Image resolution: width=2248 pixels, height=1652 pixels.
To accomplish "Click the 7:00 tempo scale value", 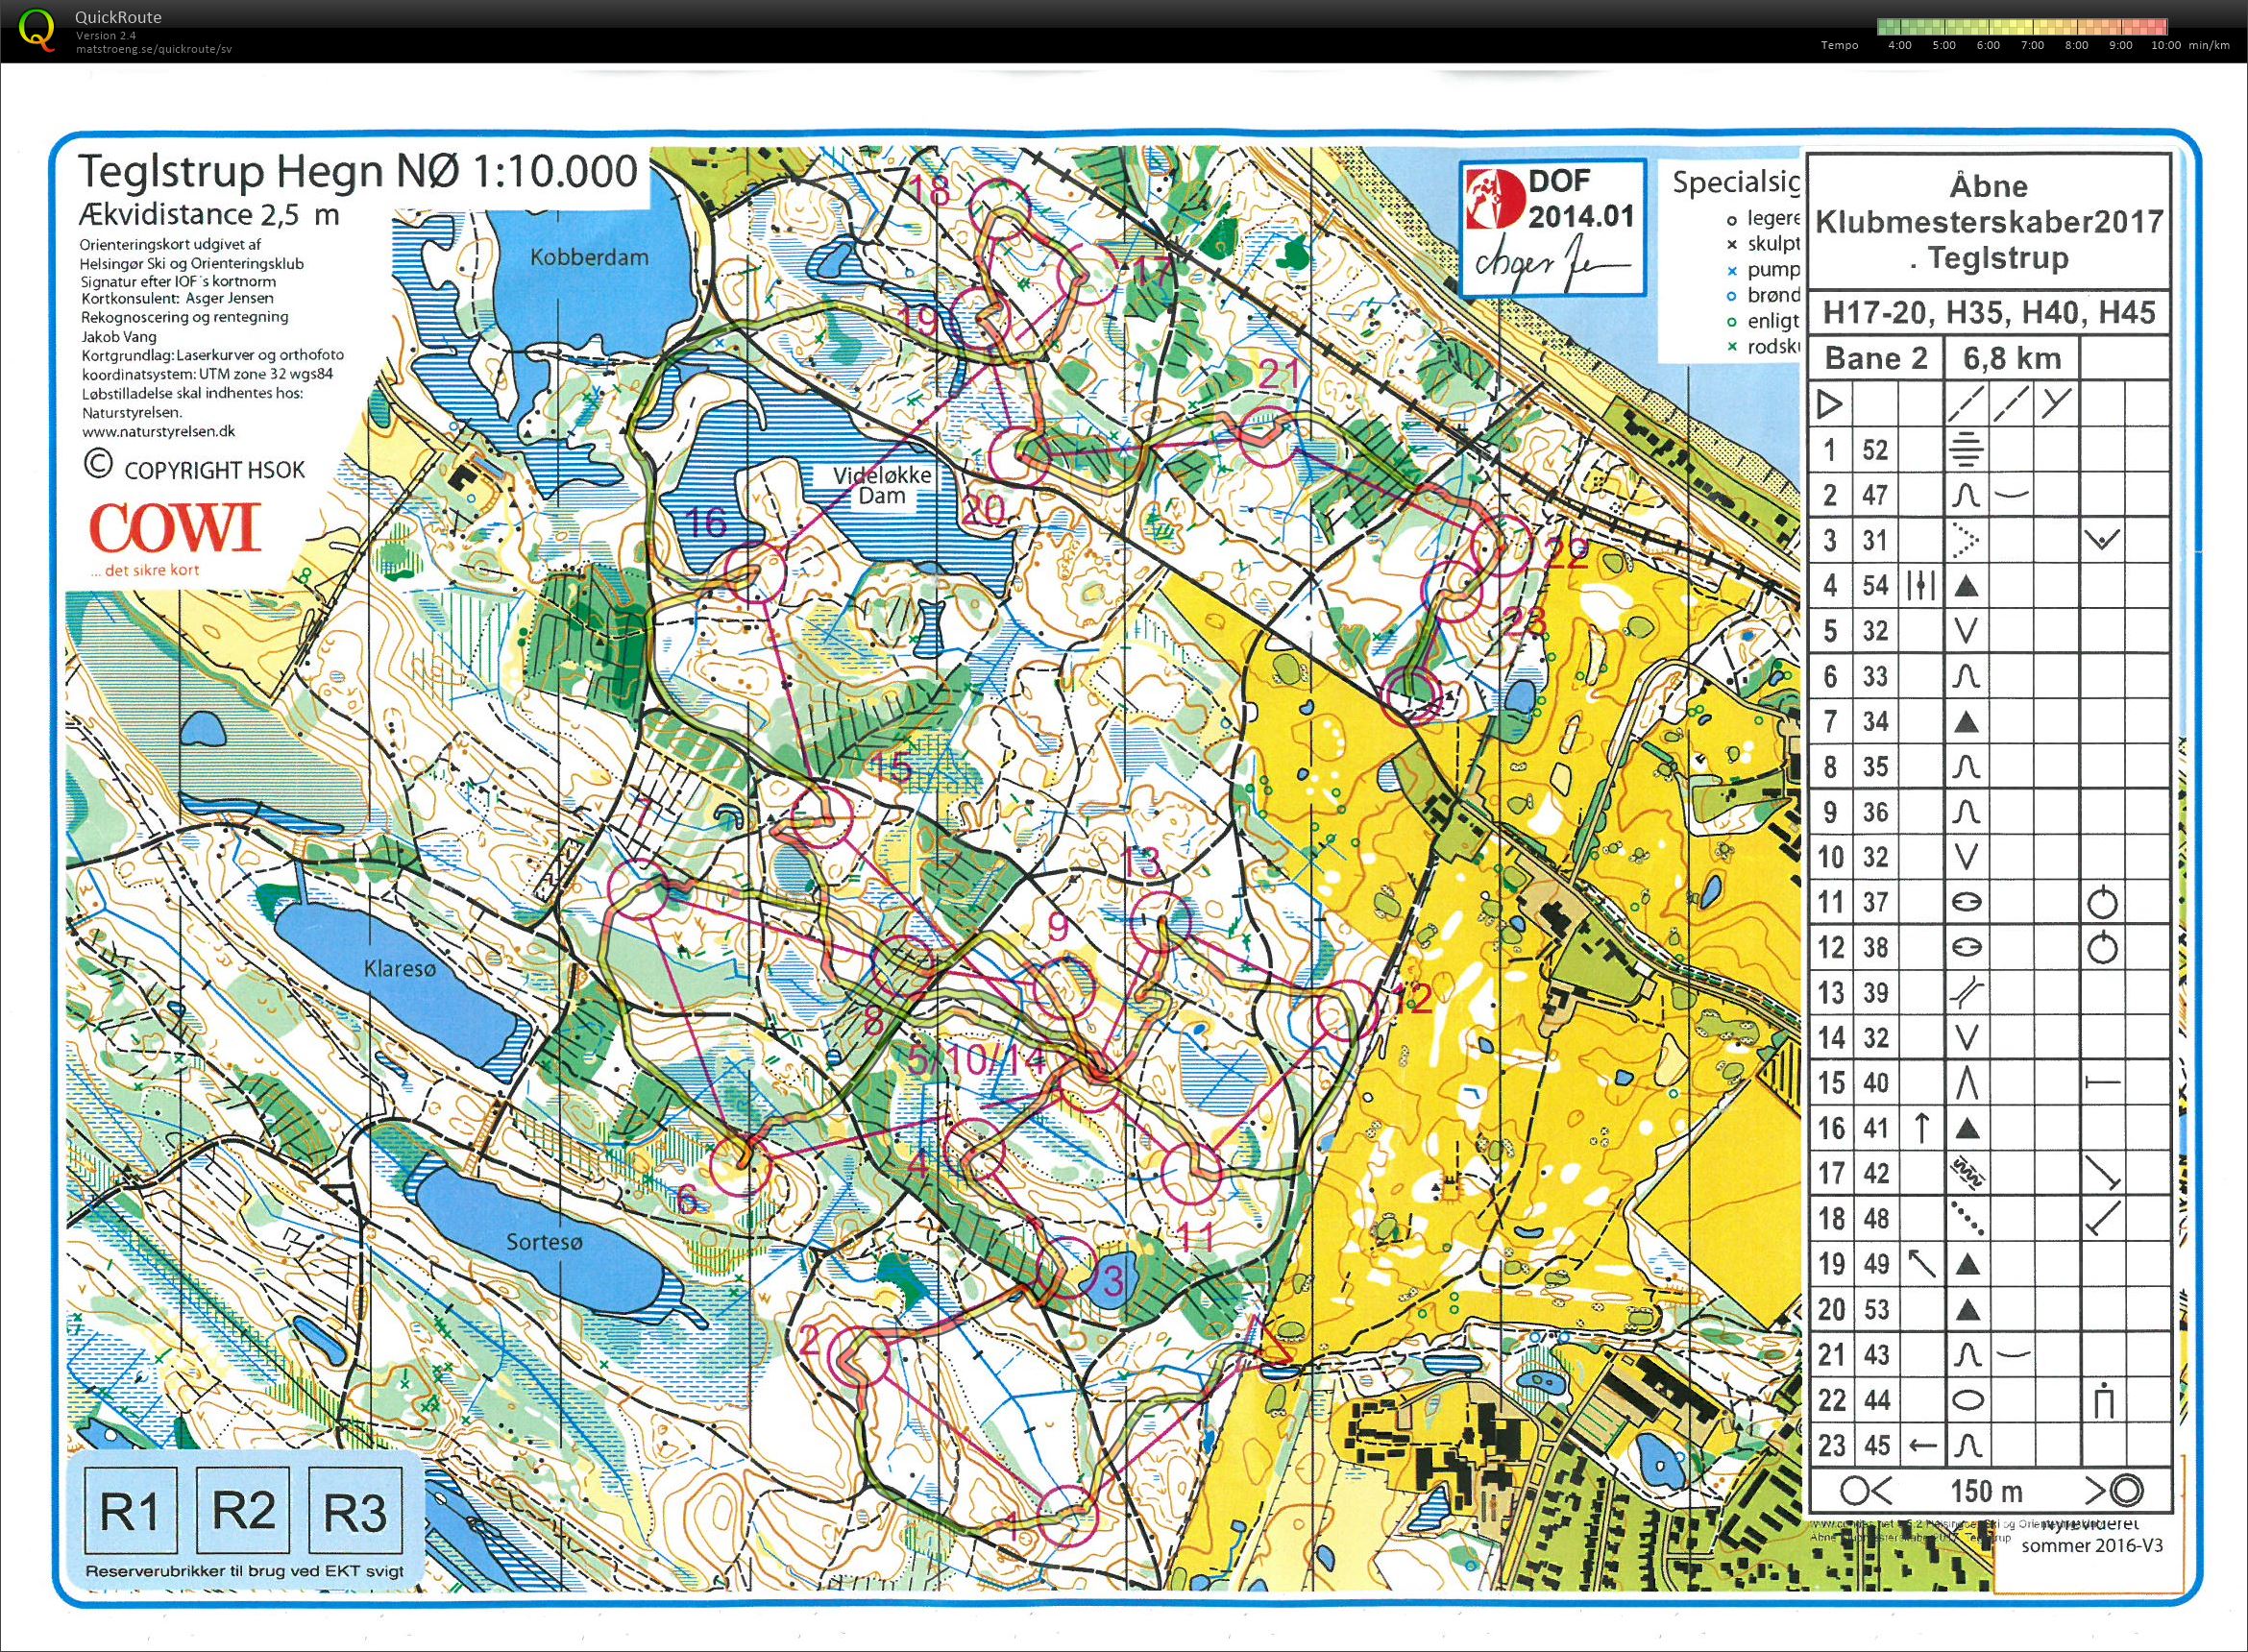I will 2032,45.
